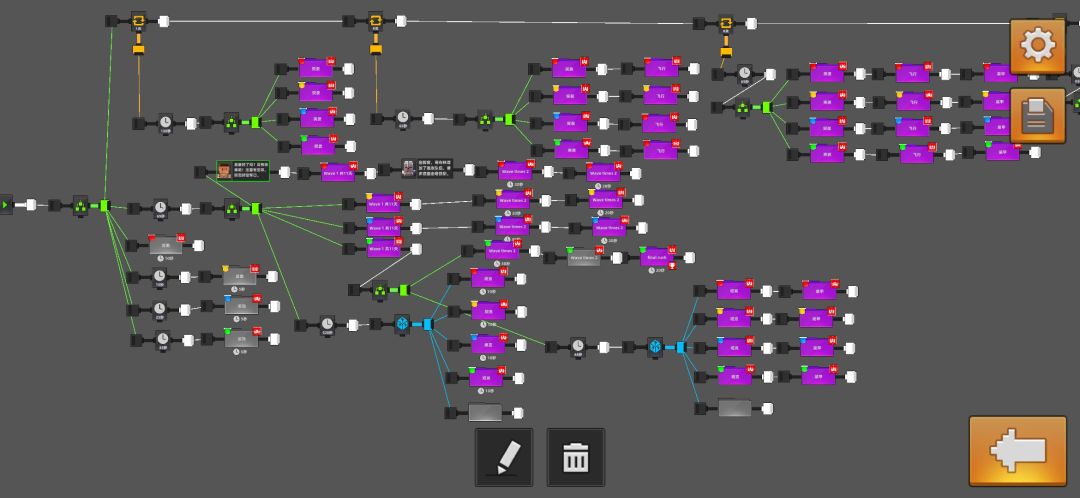Select the green-flag Wave 1 node
This screenshot has width=1080, height=498.
point(384,248)
